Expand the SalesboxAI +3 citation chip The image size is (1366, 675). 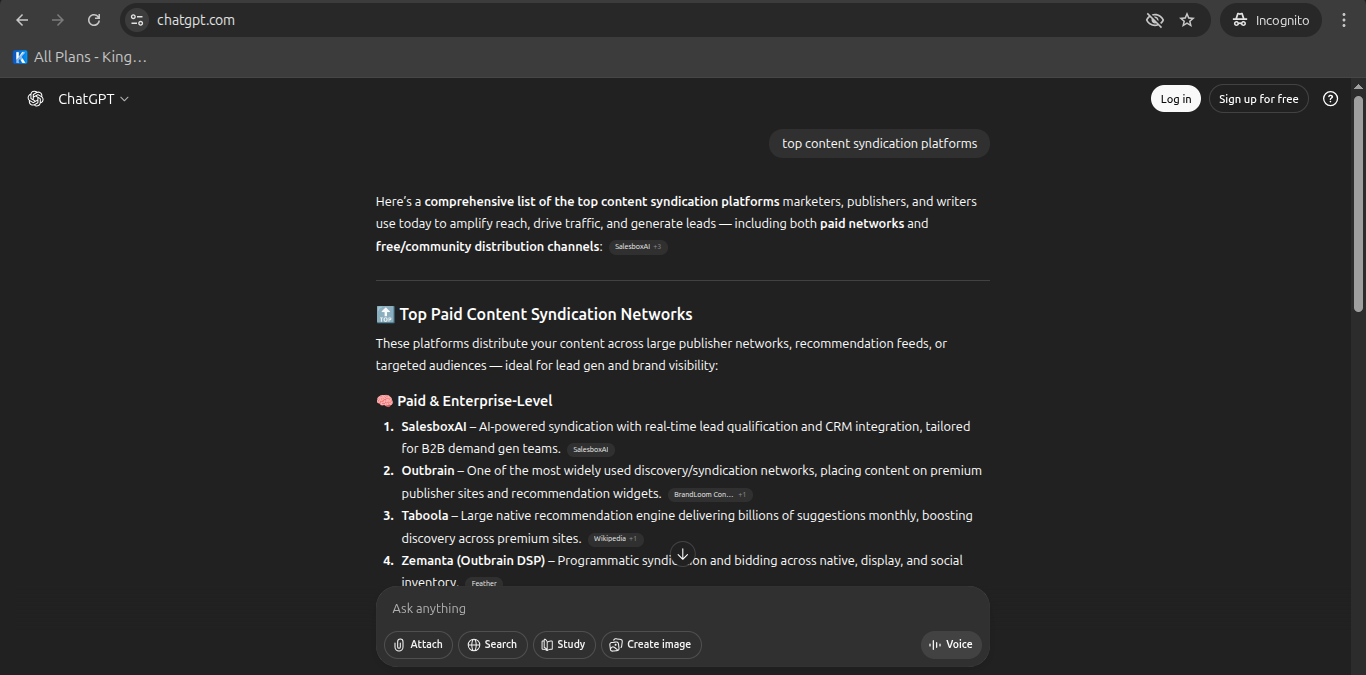click(x=637, y=246)
